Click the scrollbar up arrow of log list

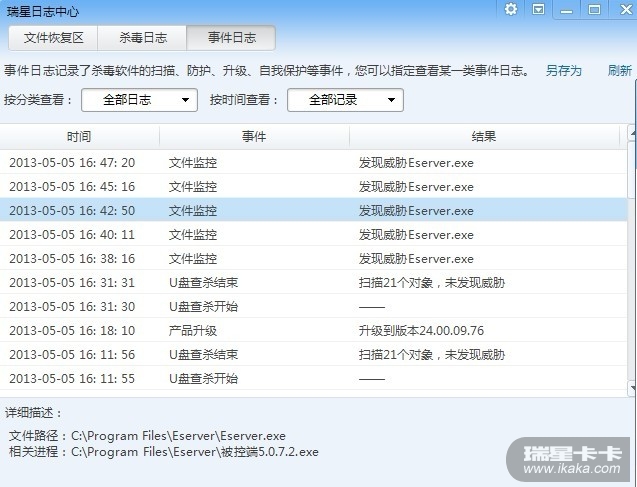(633, 133)
